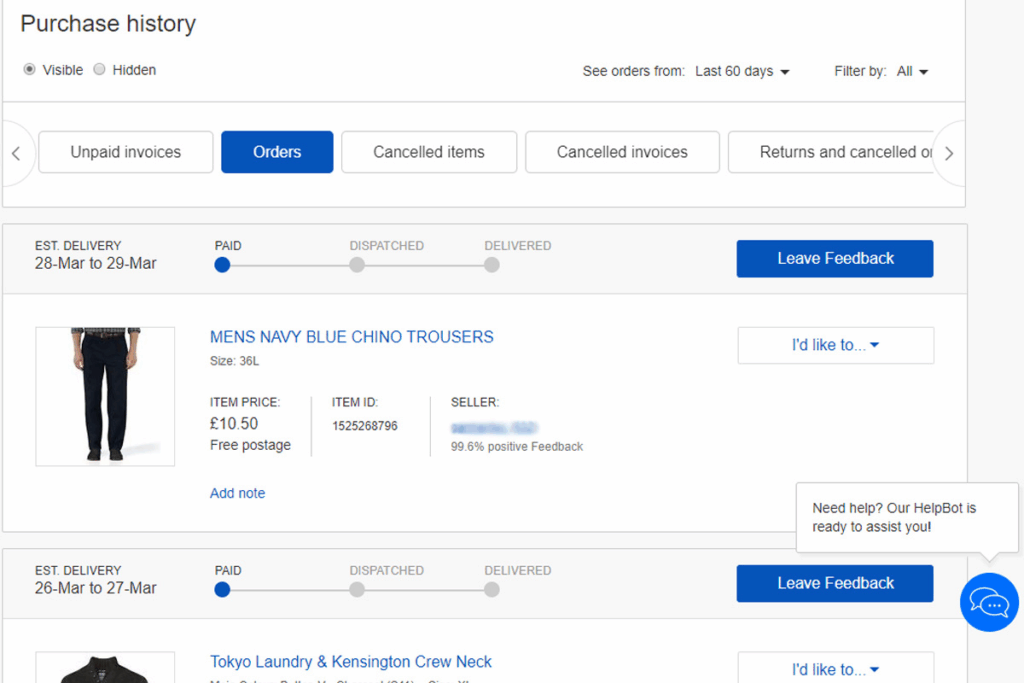Select the Orders tab
The height and width of the screenshot is (683, 1024).
277,152
